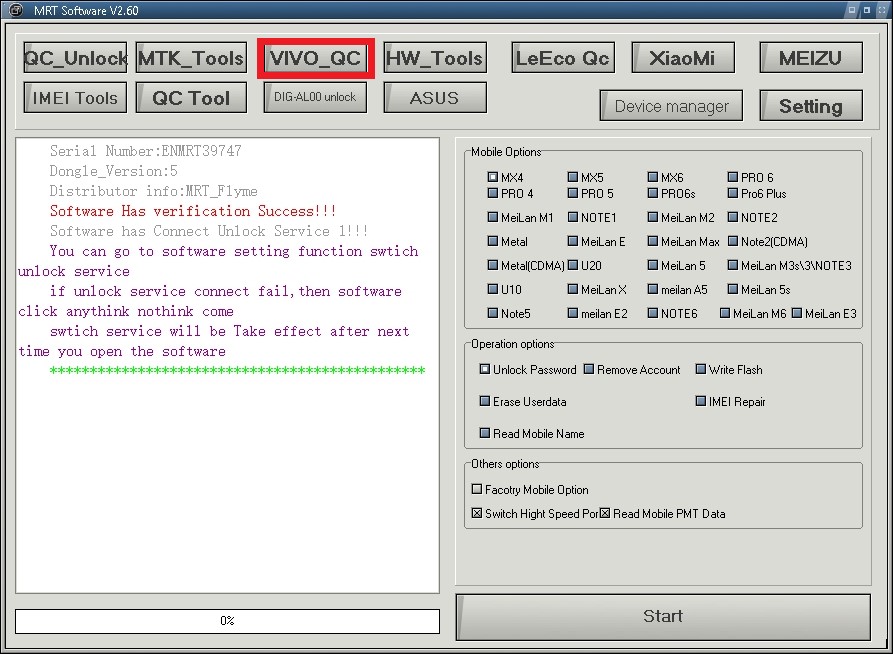Click DIG-AL00 unlock button
Screen dimensions: 893x654
(x=316, y=97)
